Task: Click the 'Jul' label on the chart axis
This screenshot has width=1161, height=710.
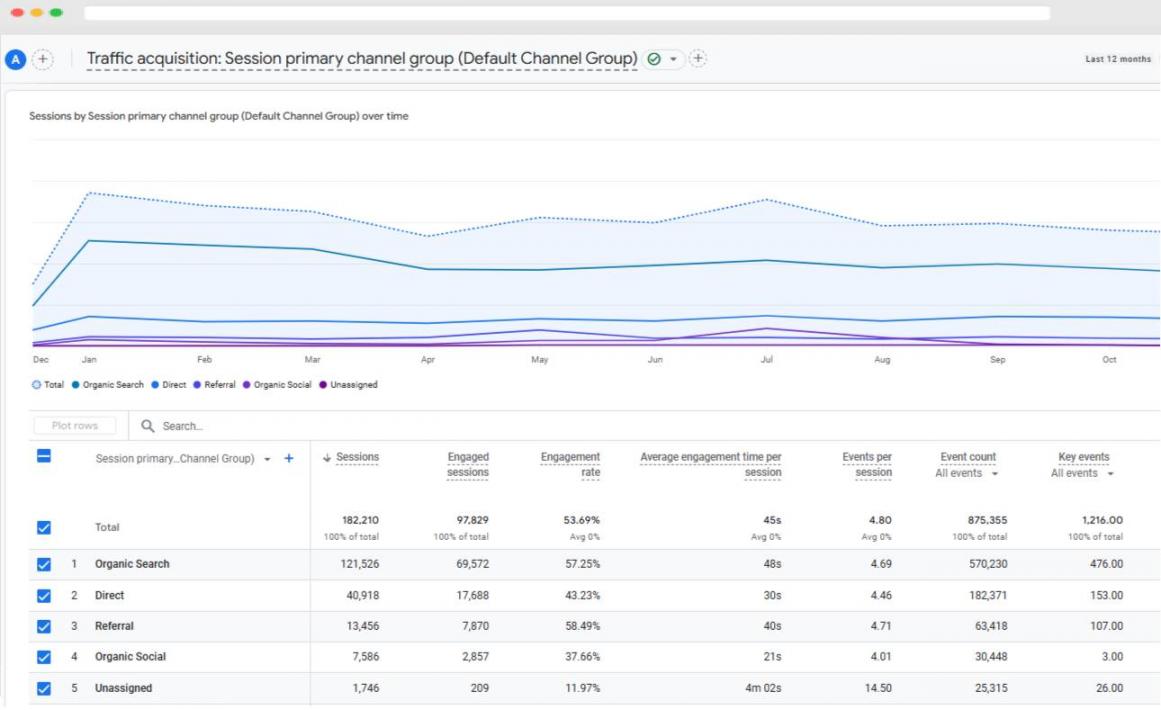Action: point(766,360)
